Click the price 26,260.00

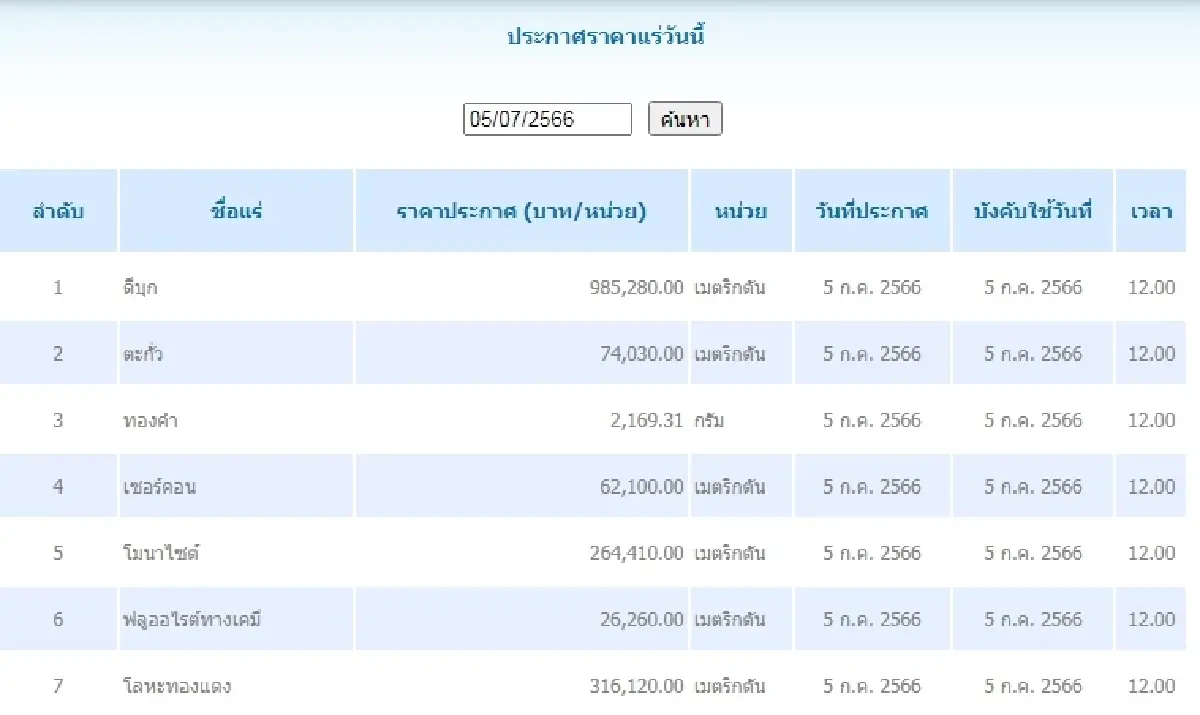(x=642, y=620)
